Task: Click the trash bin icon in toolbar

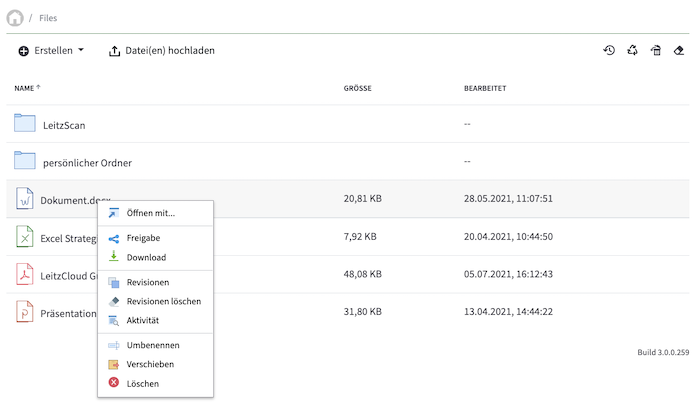Action: [656, 50]
